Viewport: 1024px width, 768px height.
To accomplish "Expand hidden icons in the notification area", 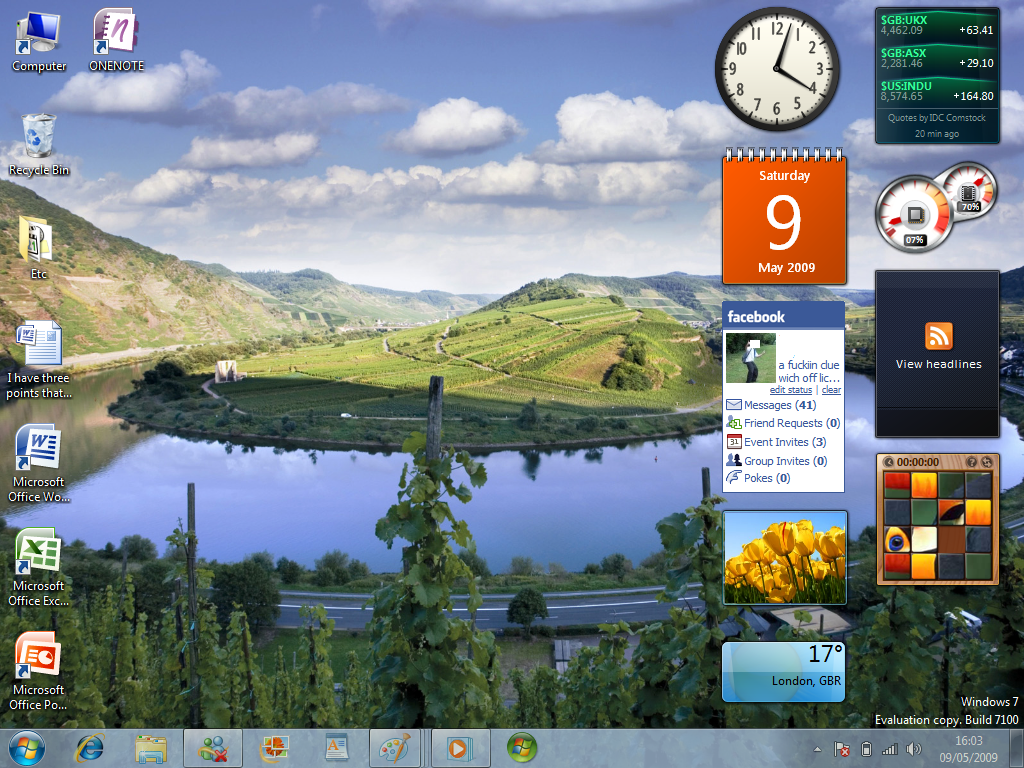I will (x=818, y=748).
